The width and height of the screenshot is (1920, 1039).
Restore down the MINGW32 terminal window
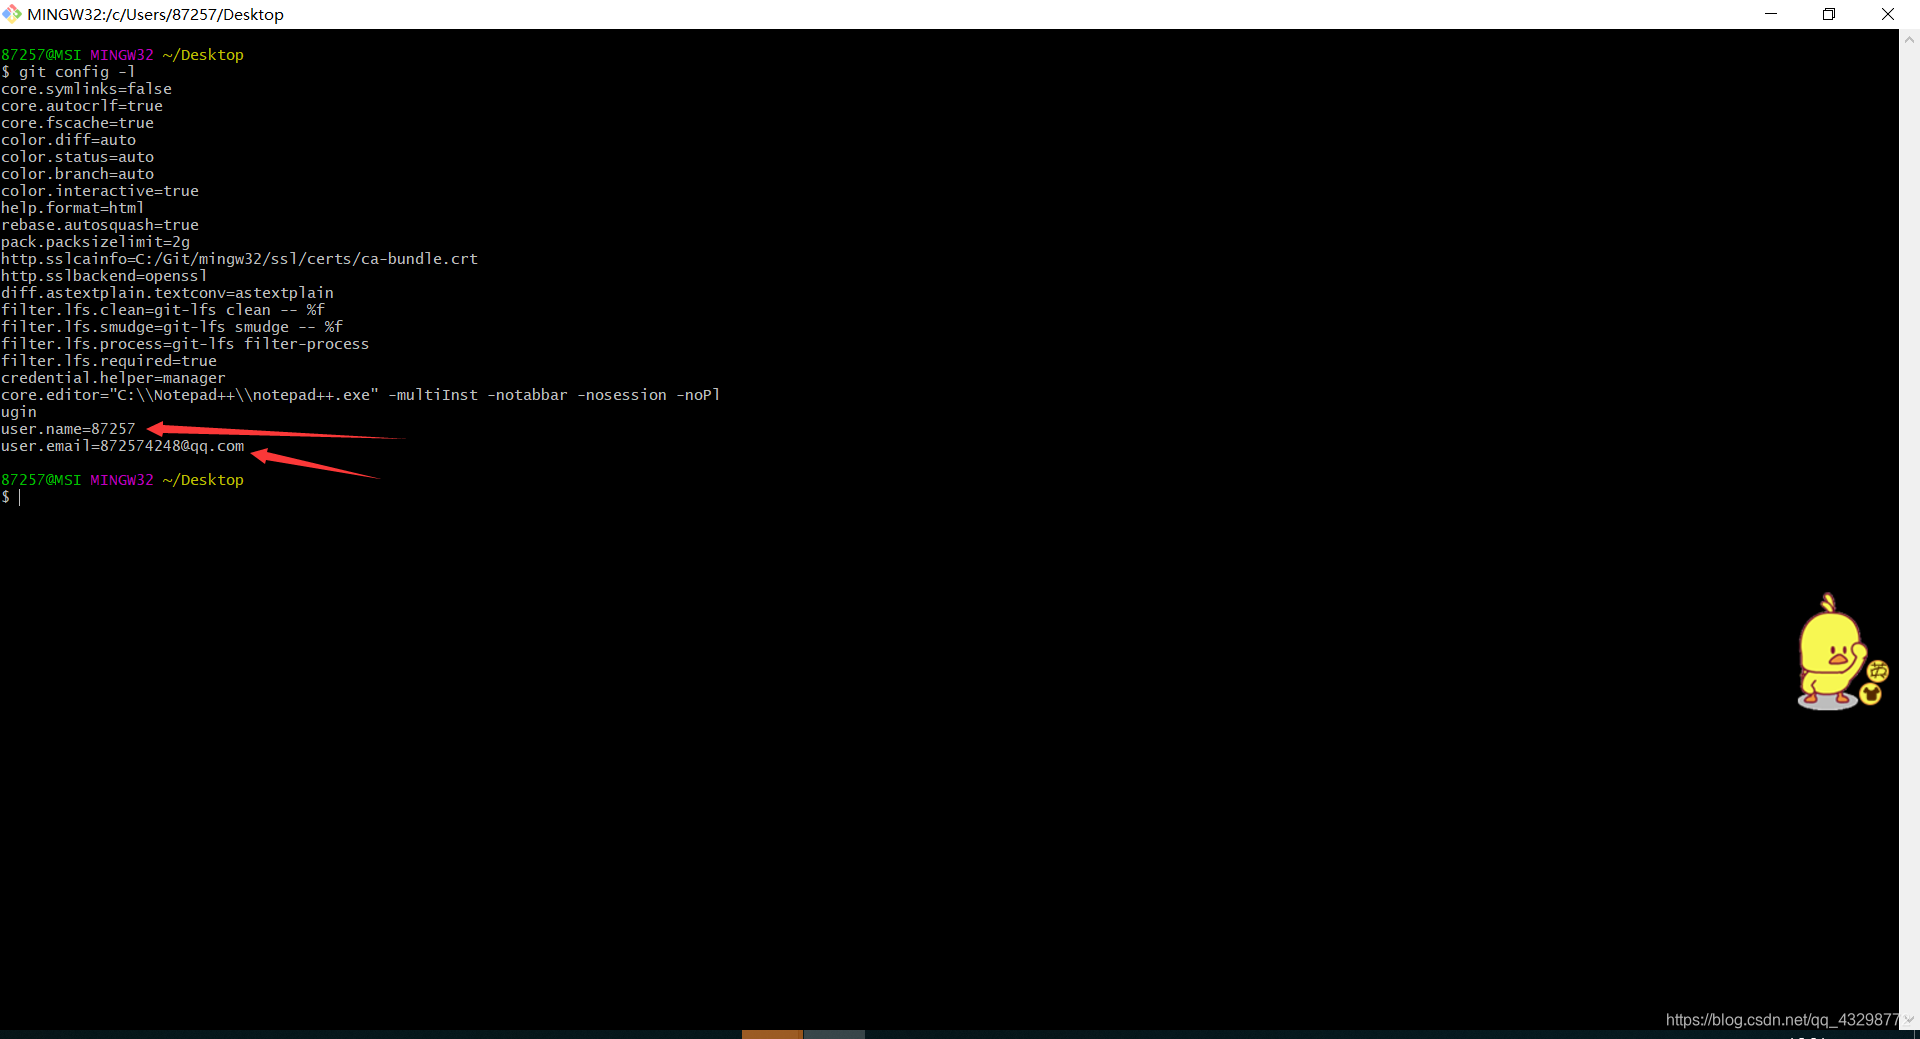[x=1829, y=14]
